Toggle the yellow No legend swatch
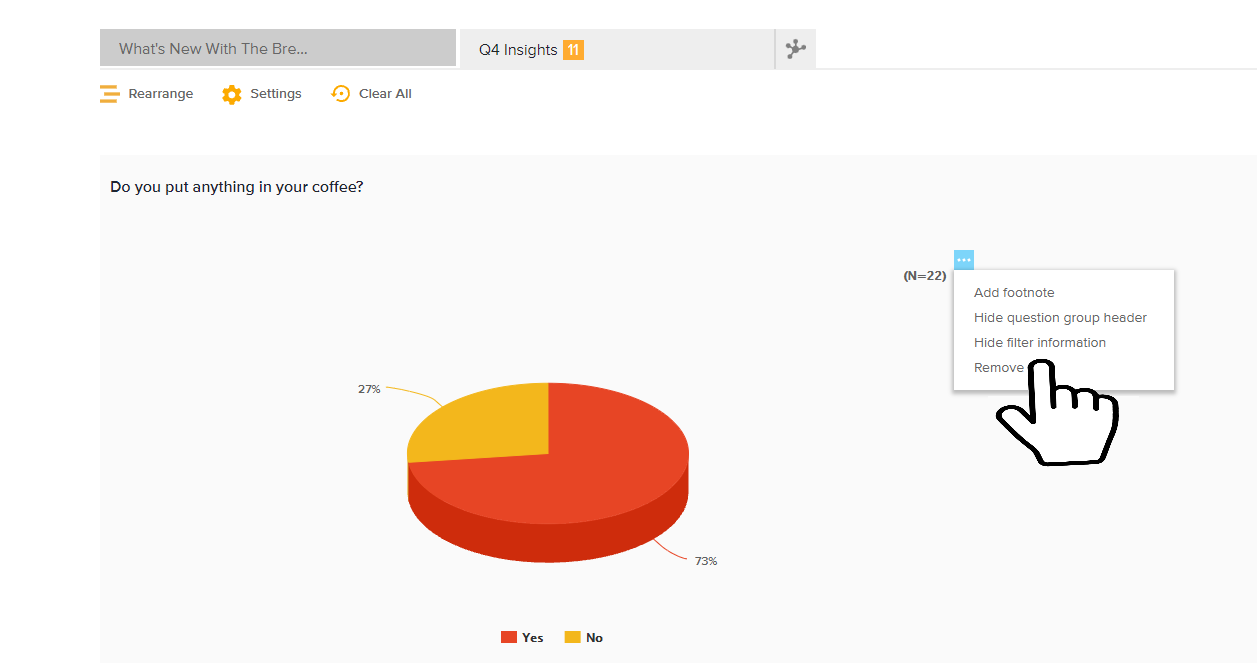The image size is (1257, 663). [573, 638]
